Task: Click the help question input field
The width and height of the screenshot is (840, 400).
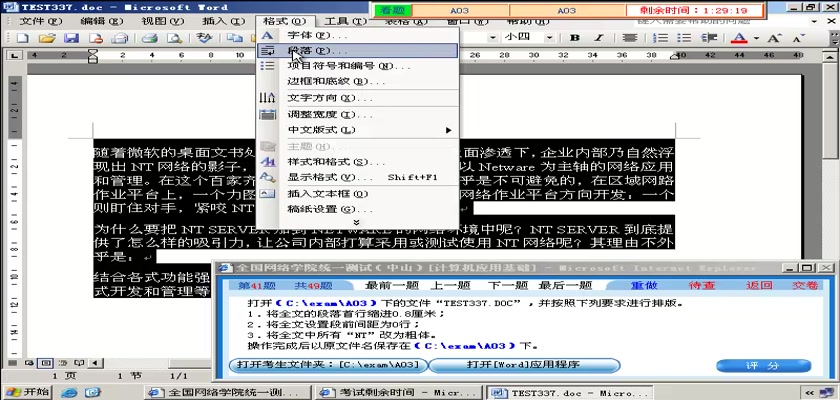Action: click(721, 21)
